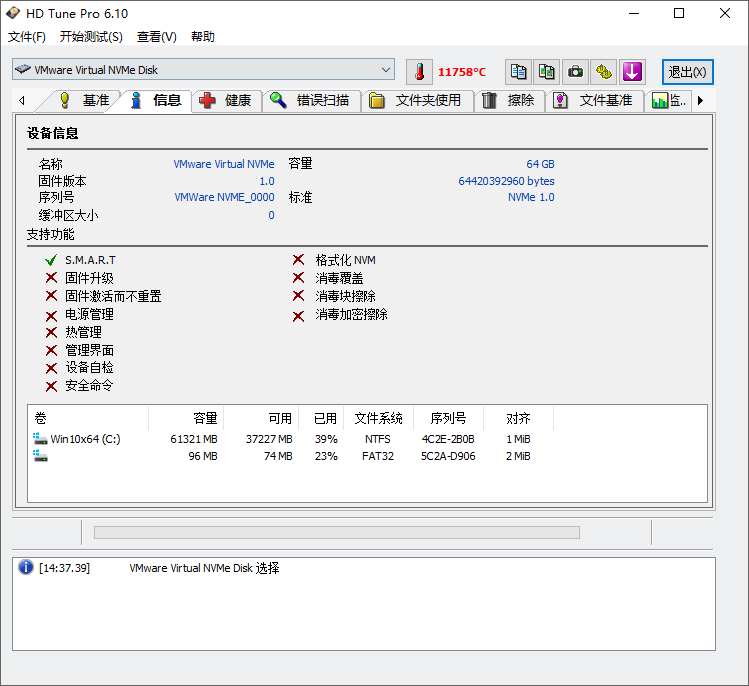The image size is (749, 686).
Task: Click the red X beside 安全命令
Action: tap(51, 386)
